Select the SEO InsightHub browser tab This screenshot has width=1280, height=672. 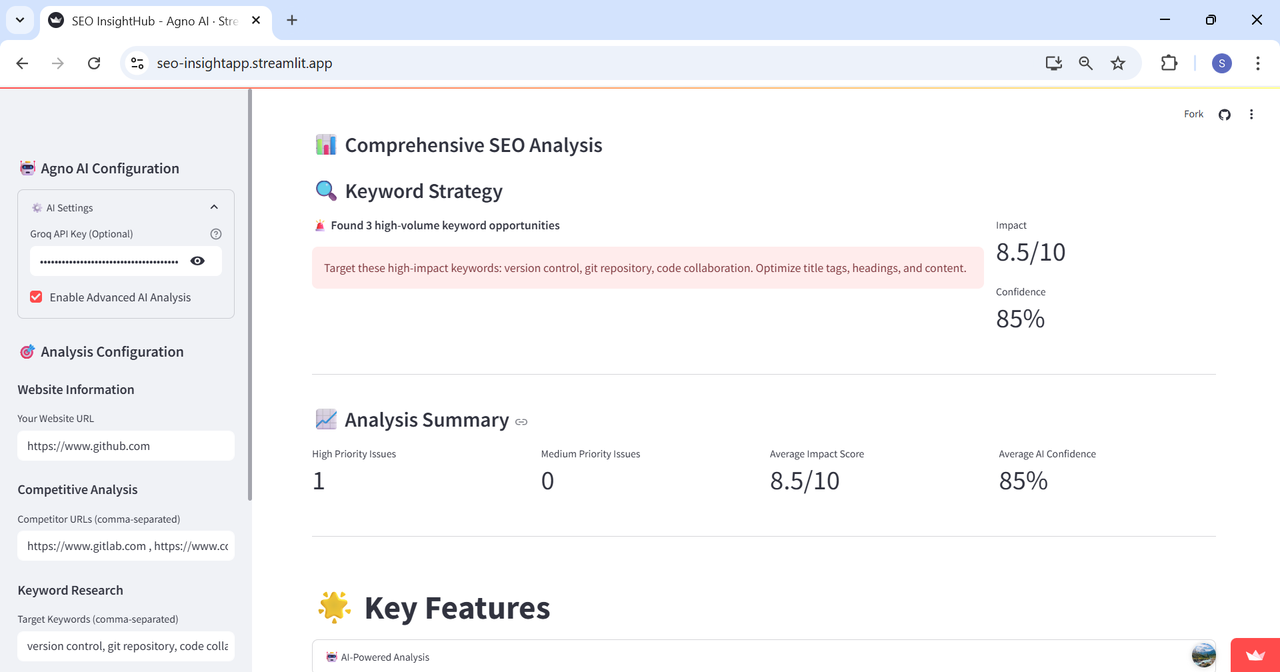153,21
